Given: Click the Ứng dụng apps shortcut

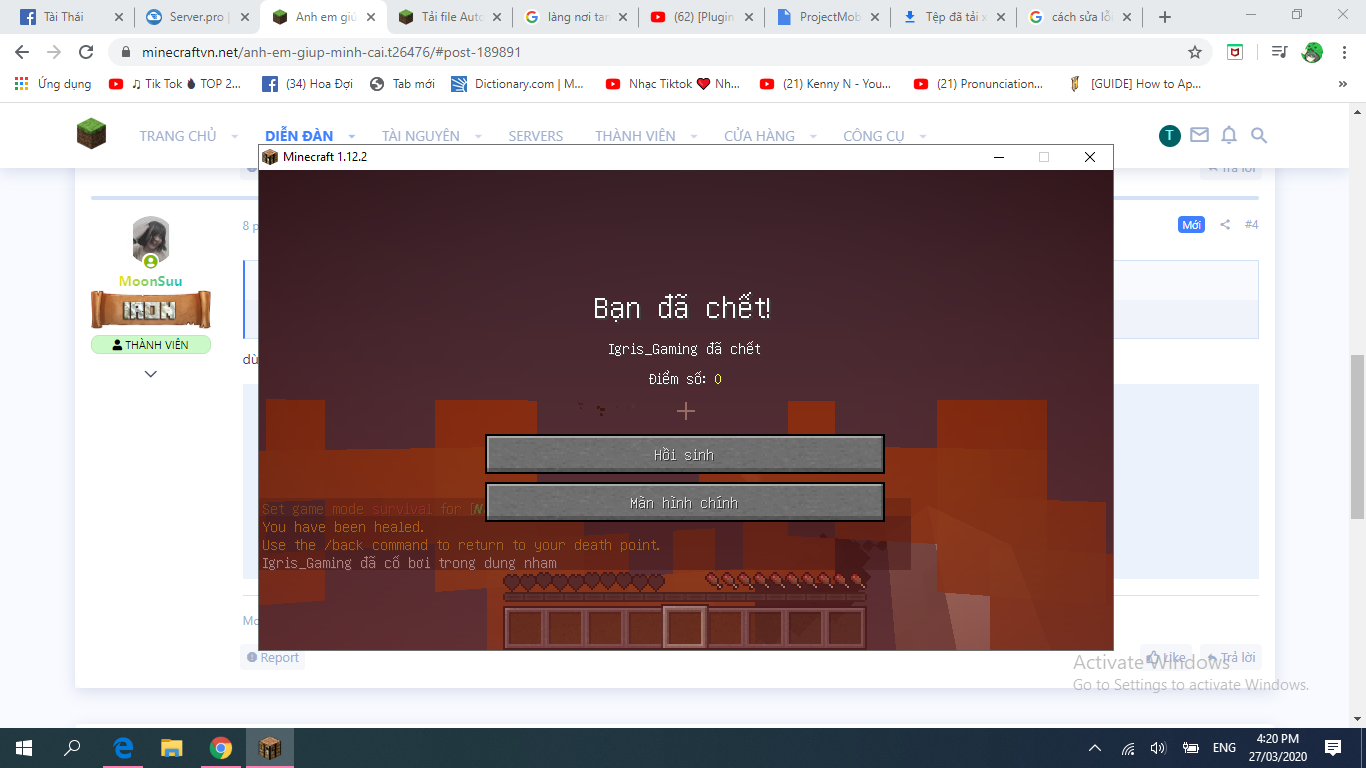Looking at the screenshot, I should 53,84.
